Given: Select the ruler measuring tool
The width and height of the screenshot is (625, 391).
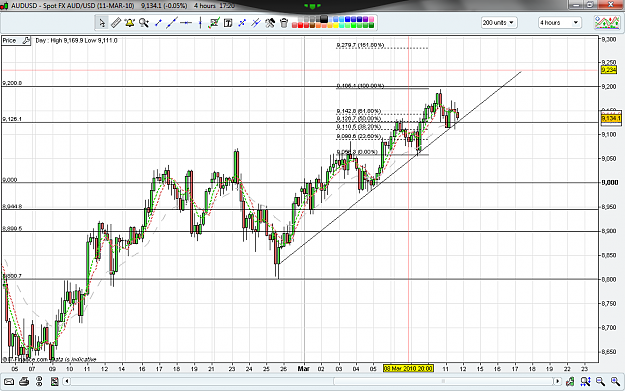Looking at the screenshot, I should tap(116, 23).
